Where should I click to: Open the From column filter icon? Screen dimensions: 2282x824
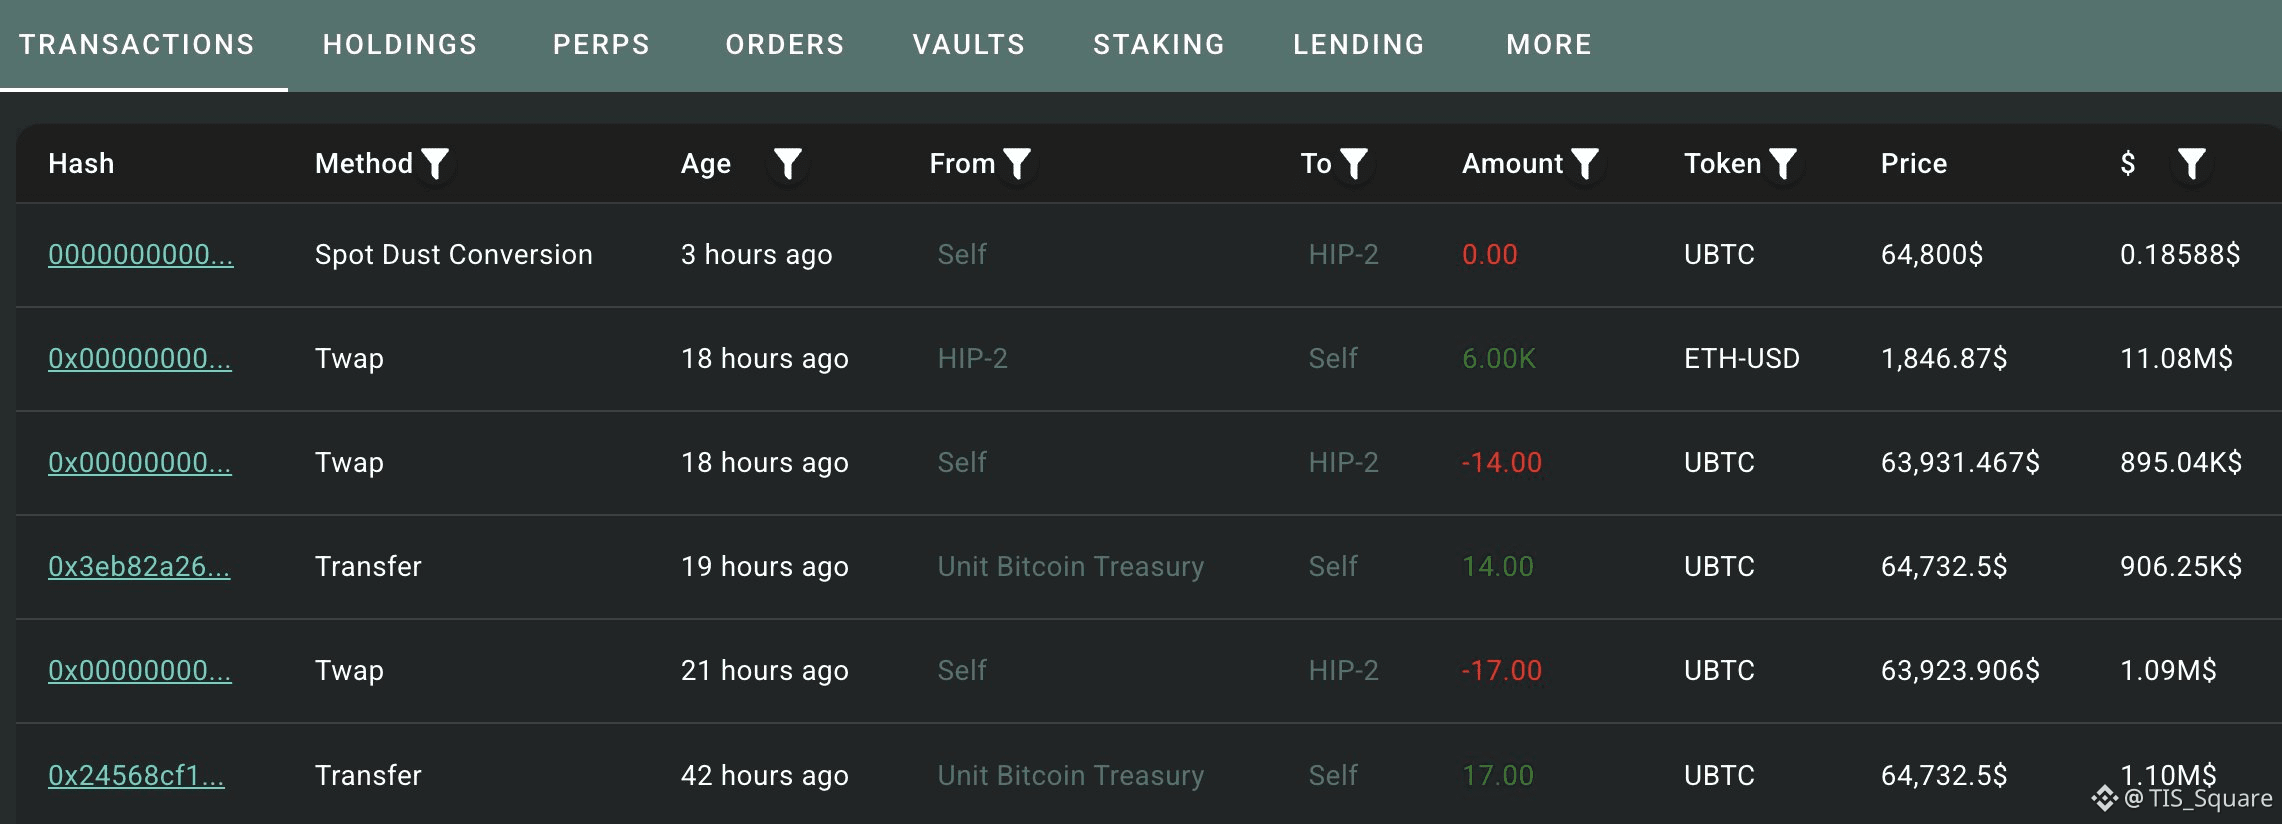click(x=1017, y=164)
